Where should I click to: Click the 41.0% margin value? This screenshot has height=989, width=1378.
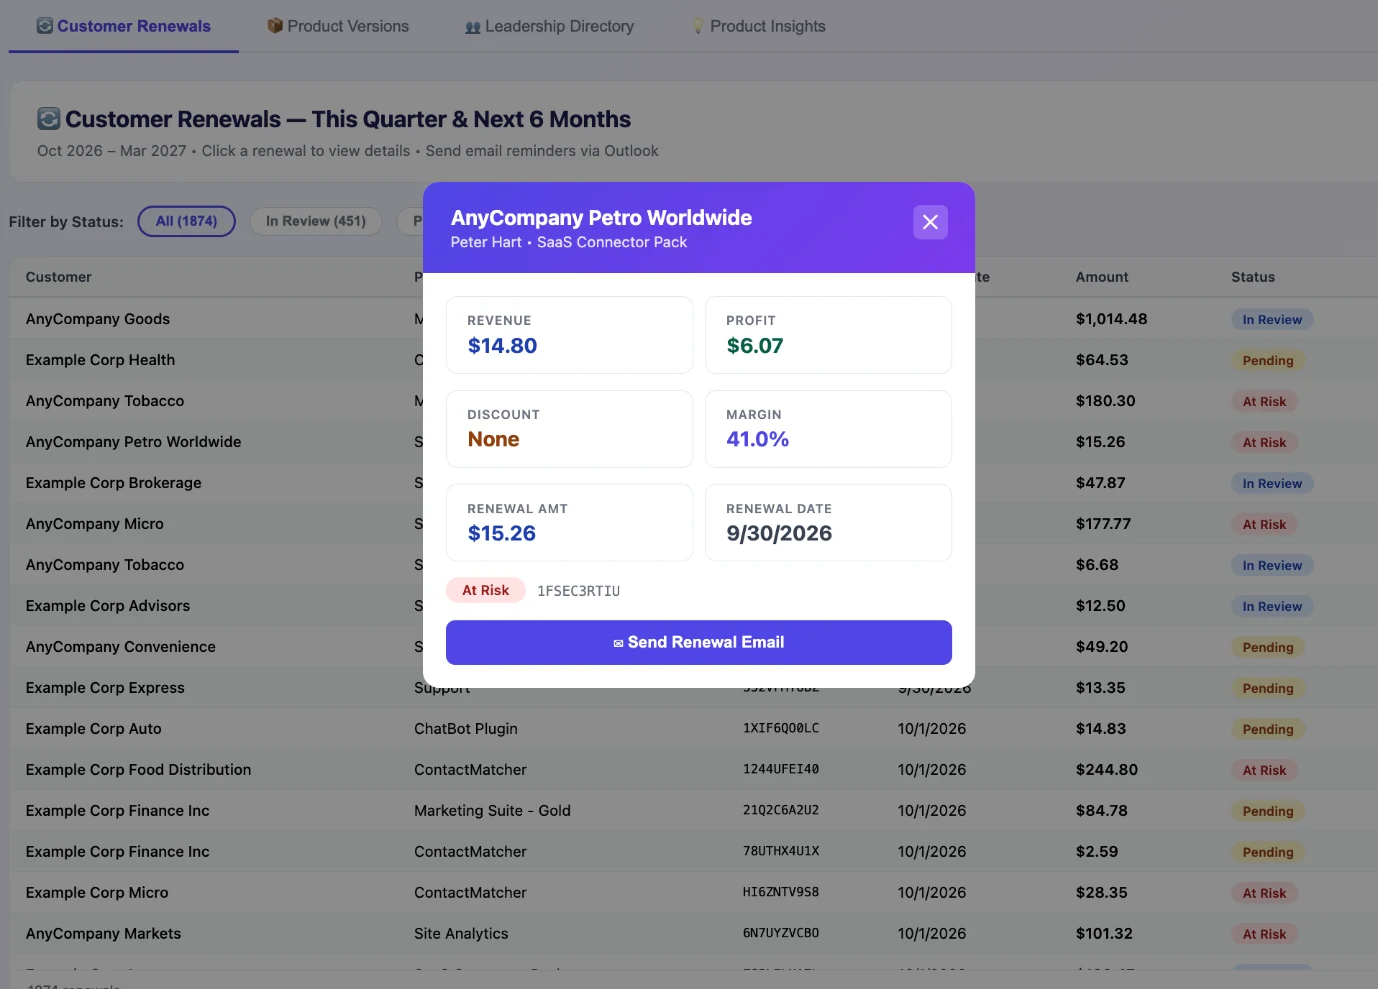pos(758,440)
